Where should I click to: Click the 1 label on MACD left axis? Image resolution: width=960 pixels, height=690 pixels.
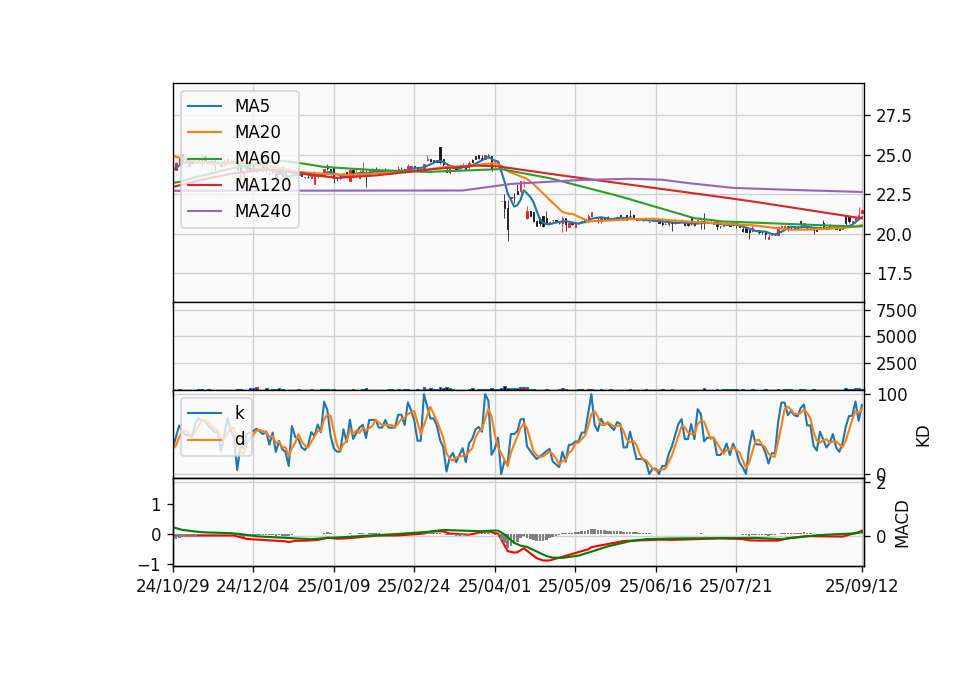pyautogui.click(x=156, y=505)
